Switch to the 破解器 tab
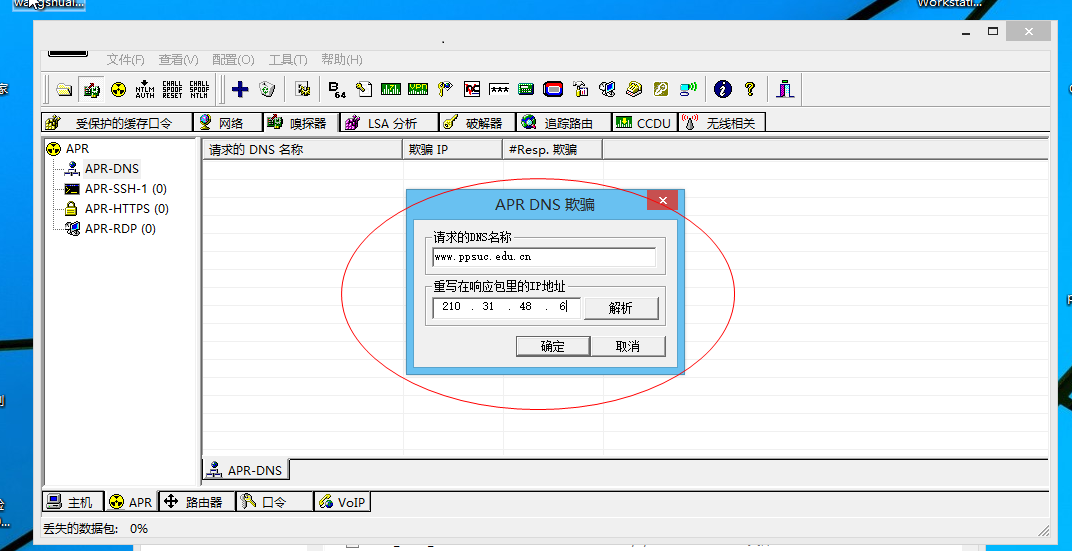The width and height of the screenshot is (1072, 551). (477, 123)
